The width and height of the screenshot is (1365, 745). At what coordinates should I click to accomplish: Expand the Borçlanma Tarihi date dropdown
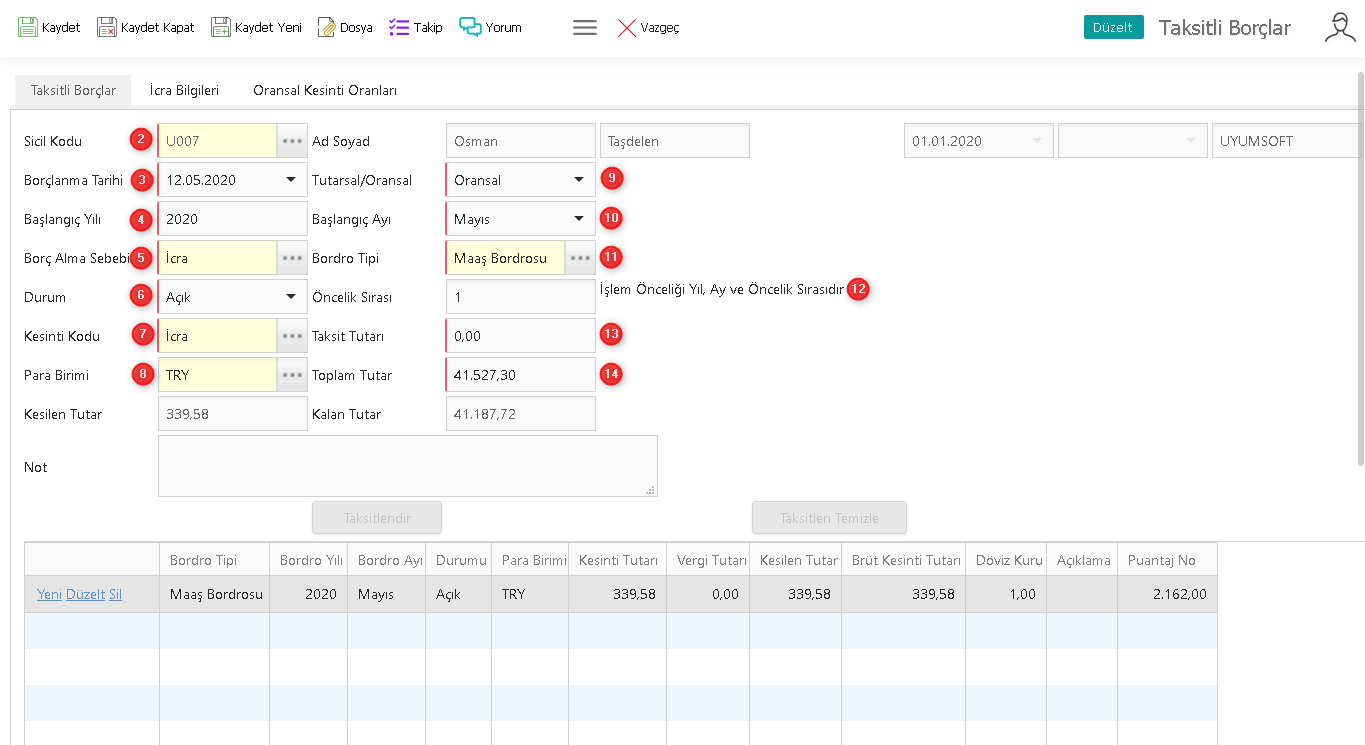pyautogui.click(x=291, y=180)
